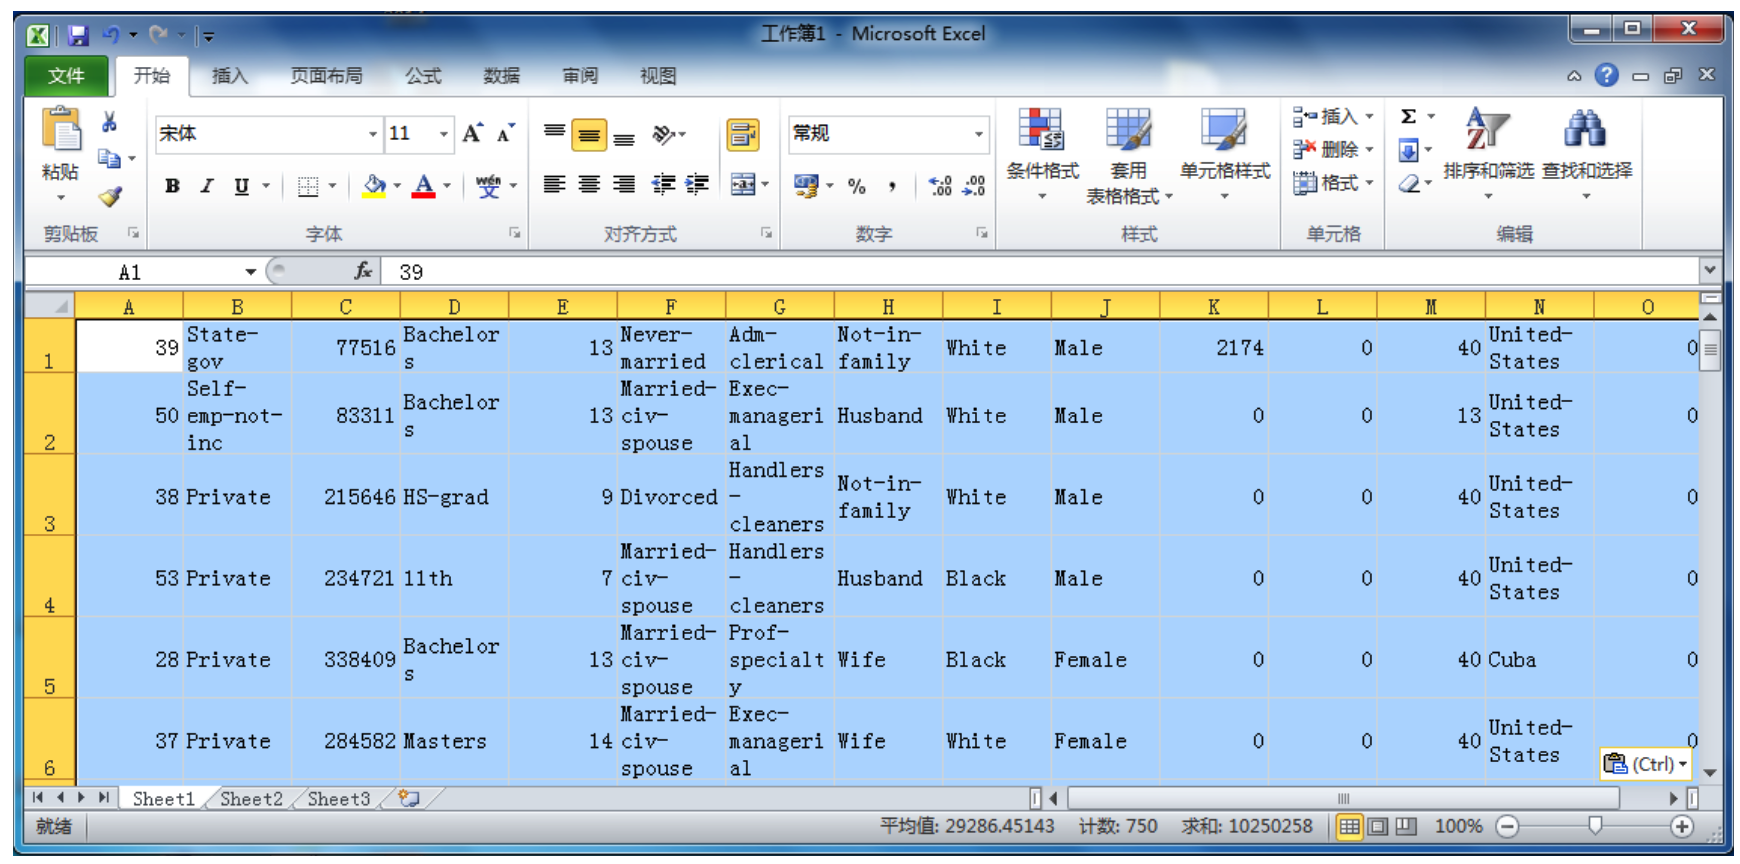Click Merge and Center icon
1740x864 pixels.
pos(743,185)
